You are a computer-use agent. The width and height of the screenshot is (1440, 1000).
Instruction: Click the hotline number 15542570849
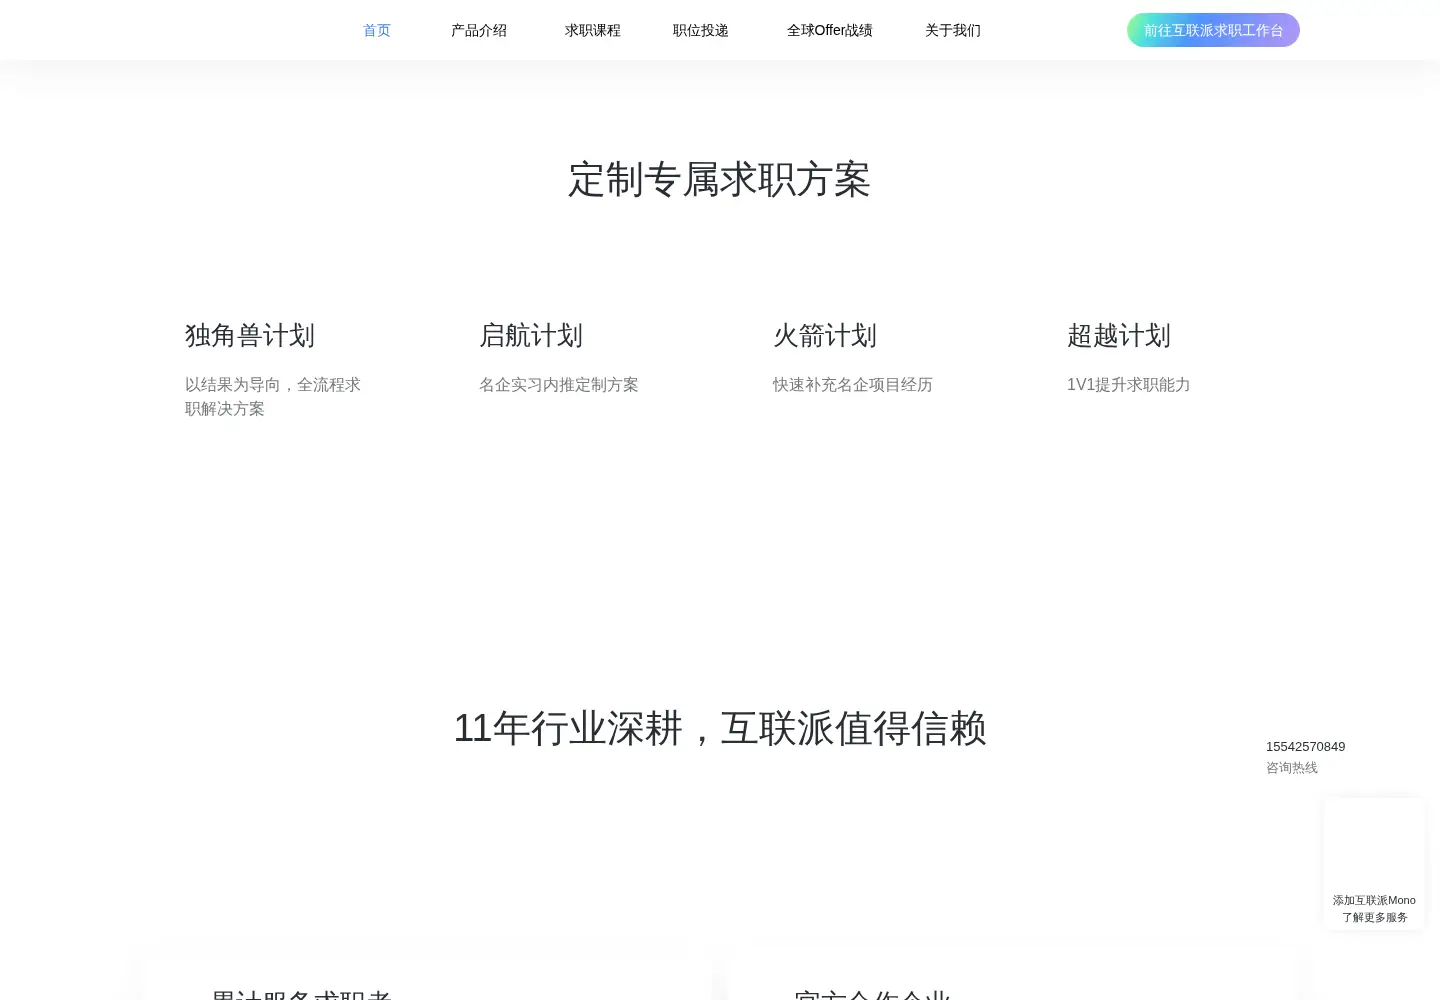[1305, 746]
